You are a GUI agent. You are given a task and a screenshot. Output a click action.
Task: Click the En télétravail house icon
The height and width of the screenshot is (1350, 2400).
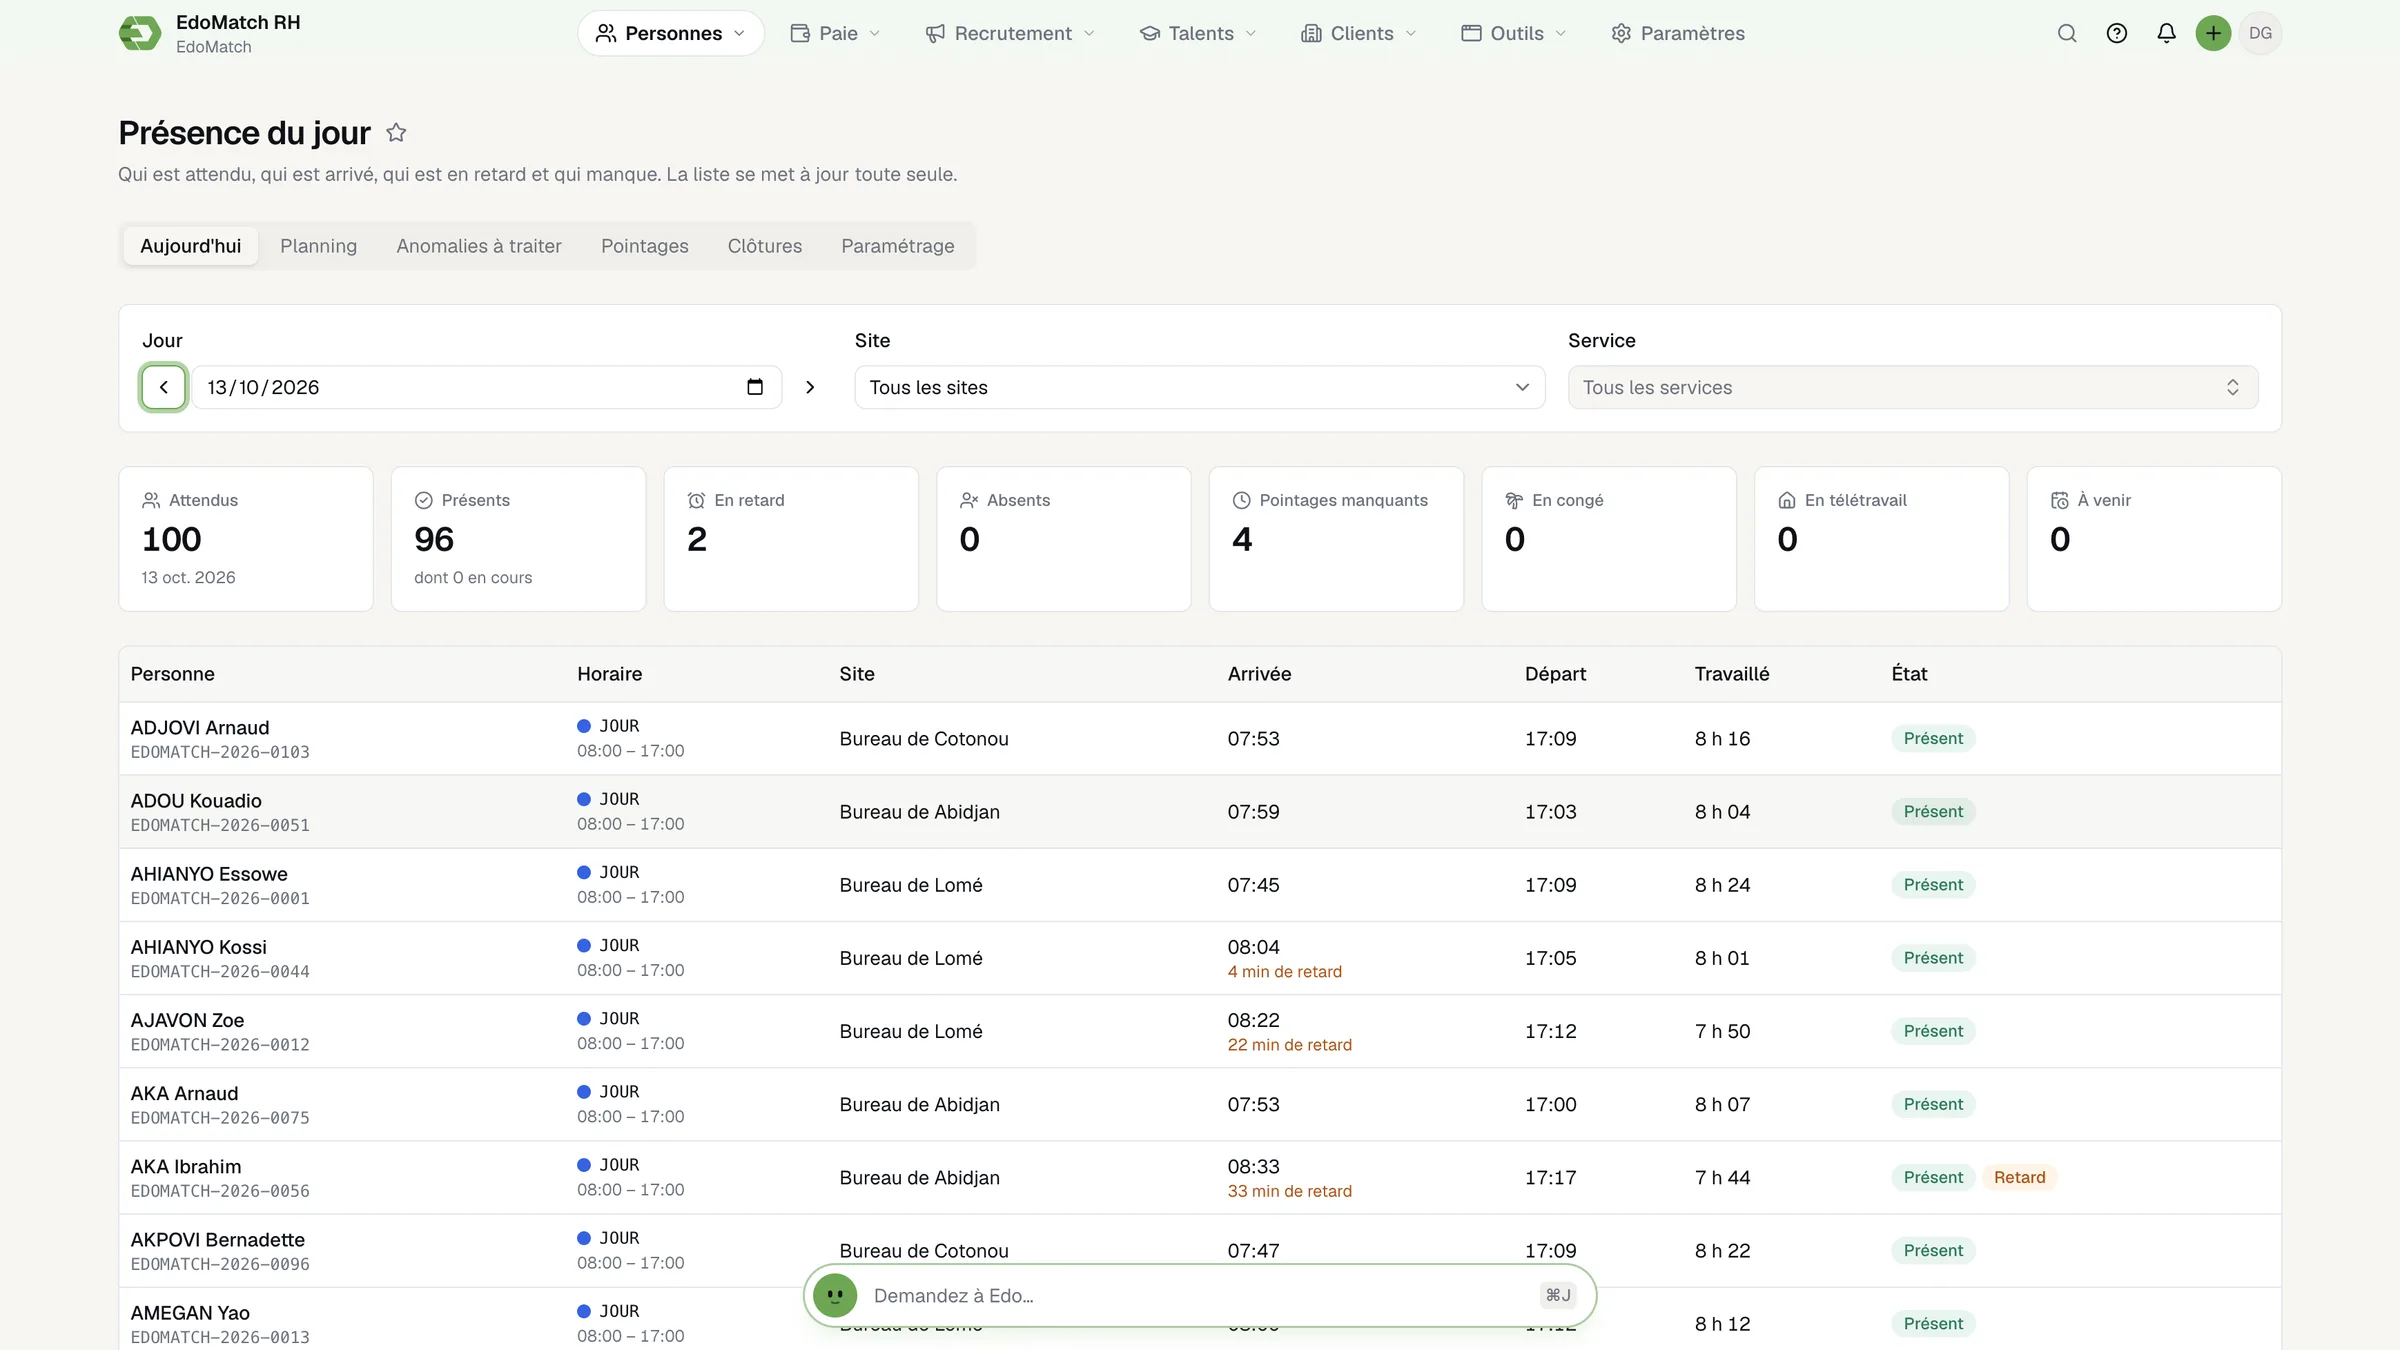point(1787,500)
